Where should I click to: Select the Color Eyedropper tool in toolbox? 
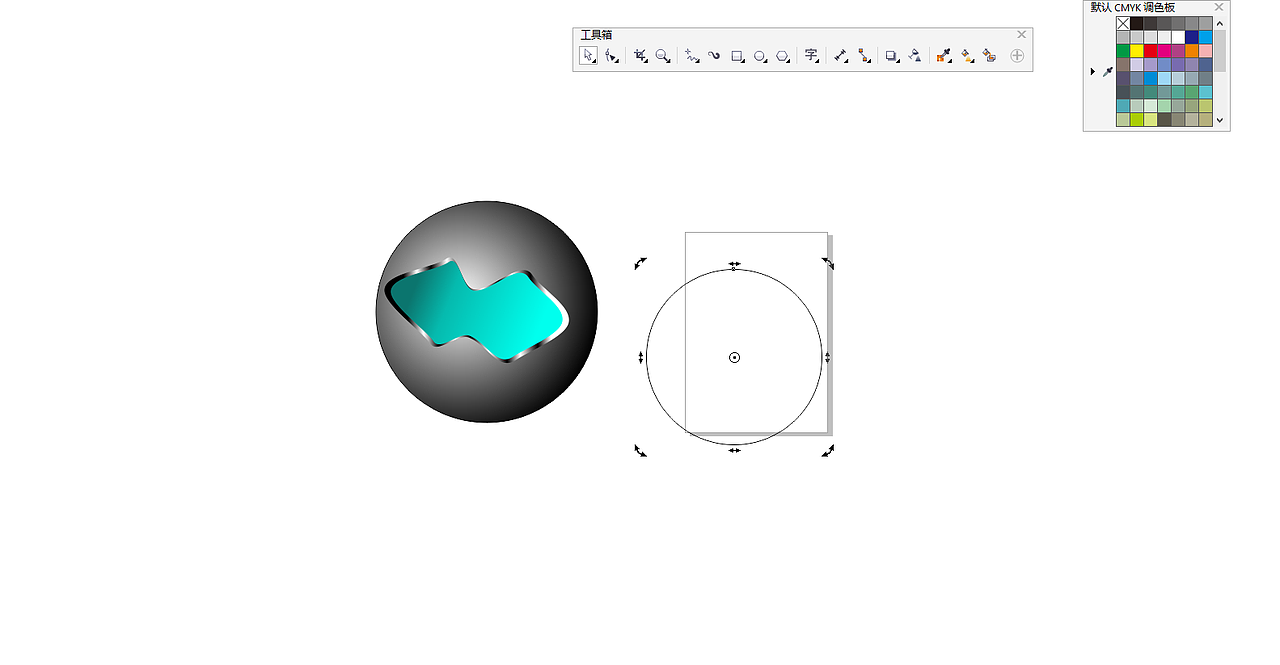(x=943, y=56)
